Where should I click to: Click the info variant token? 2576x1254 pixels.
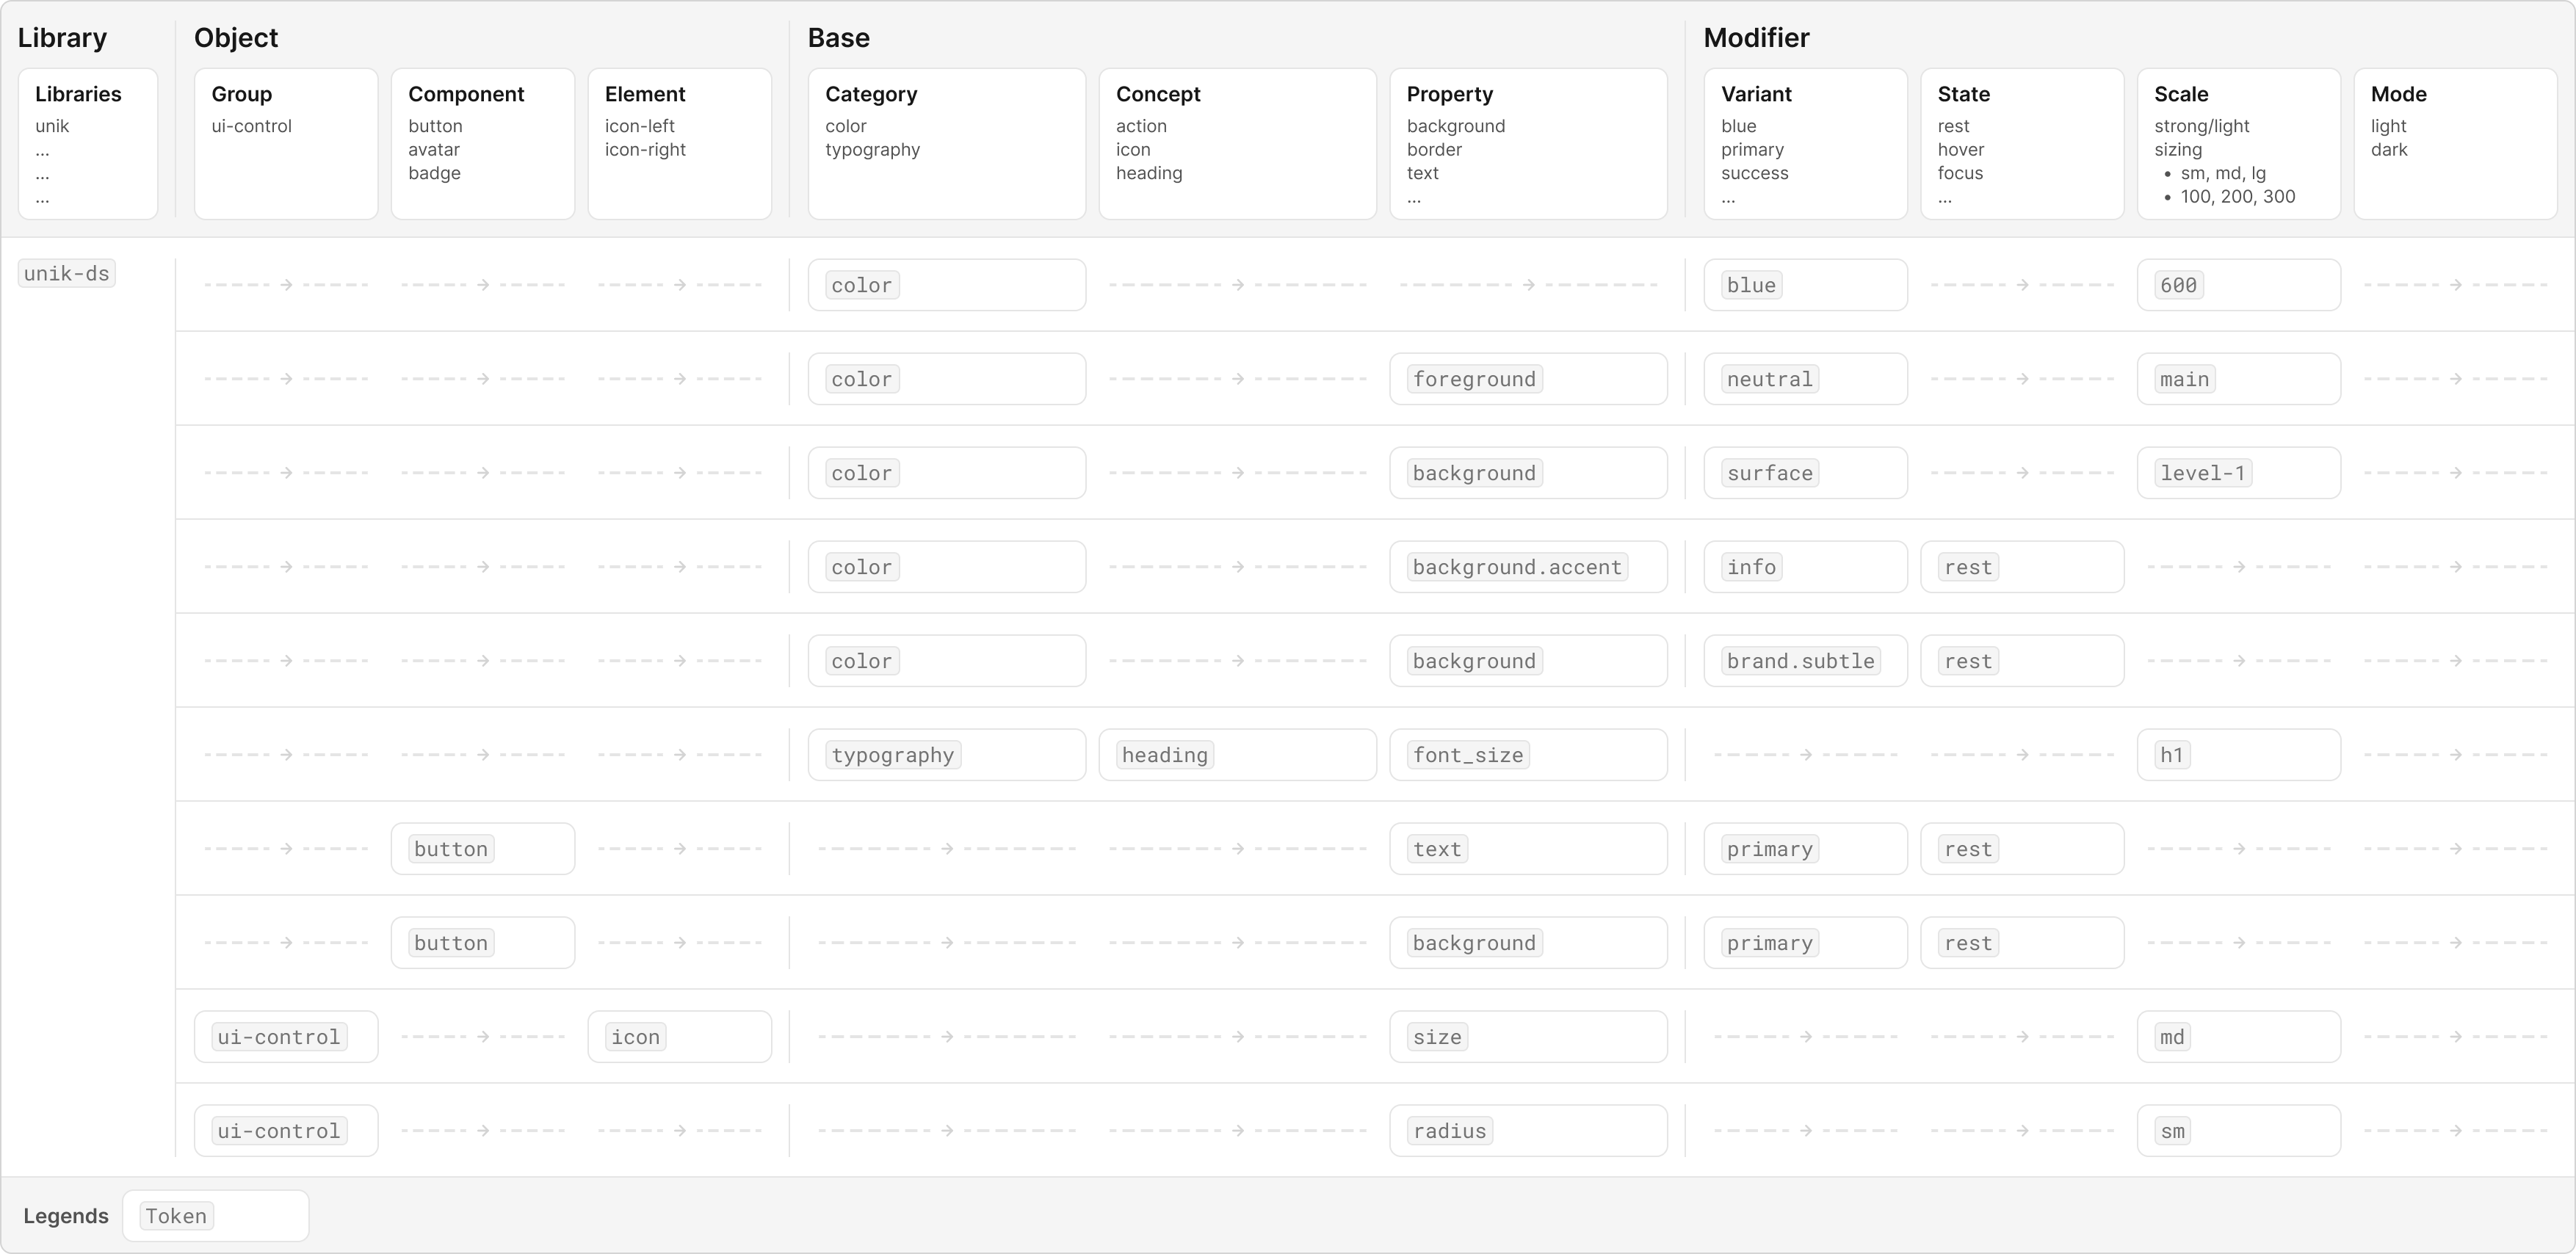1751,567
